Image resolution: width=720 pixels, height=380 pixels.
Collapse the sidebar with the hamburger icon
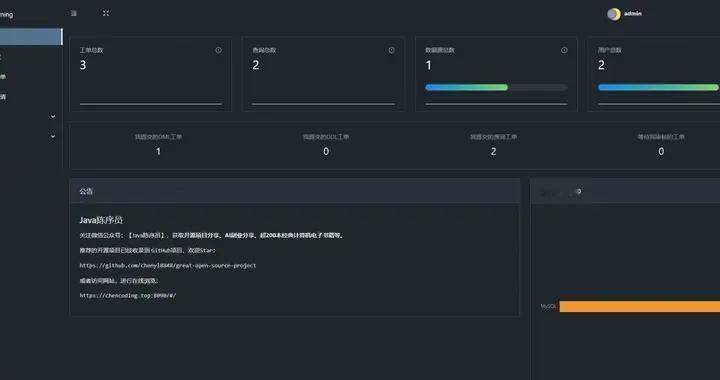pos(73,13)
